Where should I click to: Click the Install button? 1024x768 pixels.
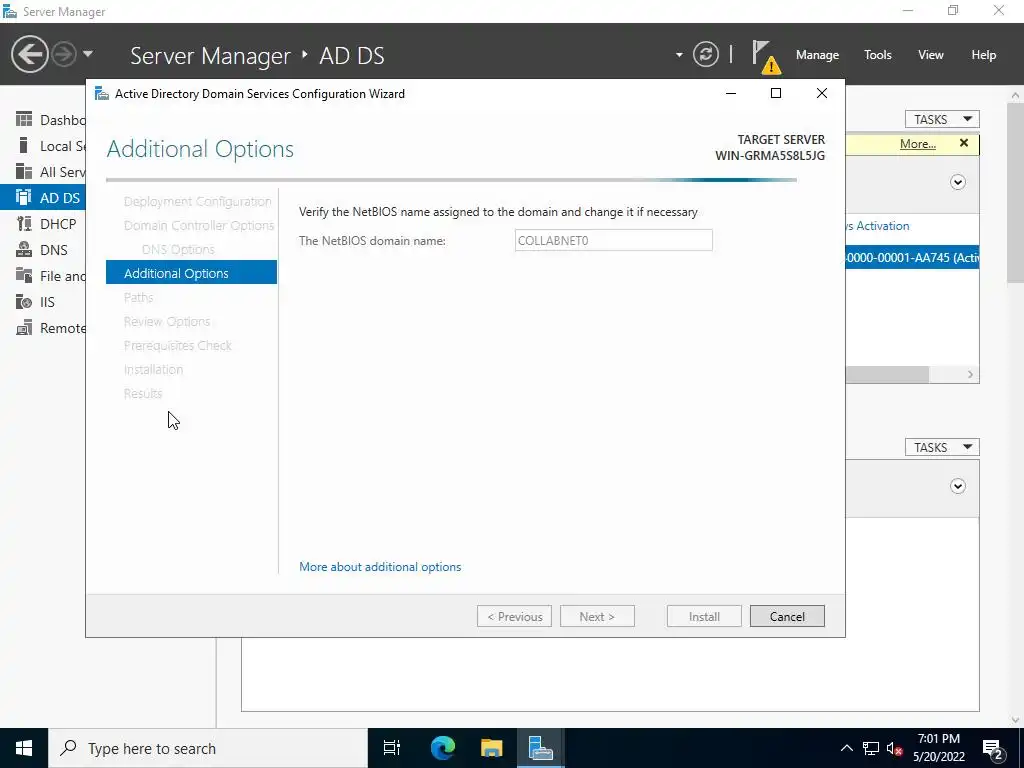pyautogui.click(x=704, y=616)
